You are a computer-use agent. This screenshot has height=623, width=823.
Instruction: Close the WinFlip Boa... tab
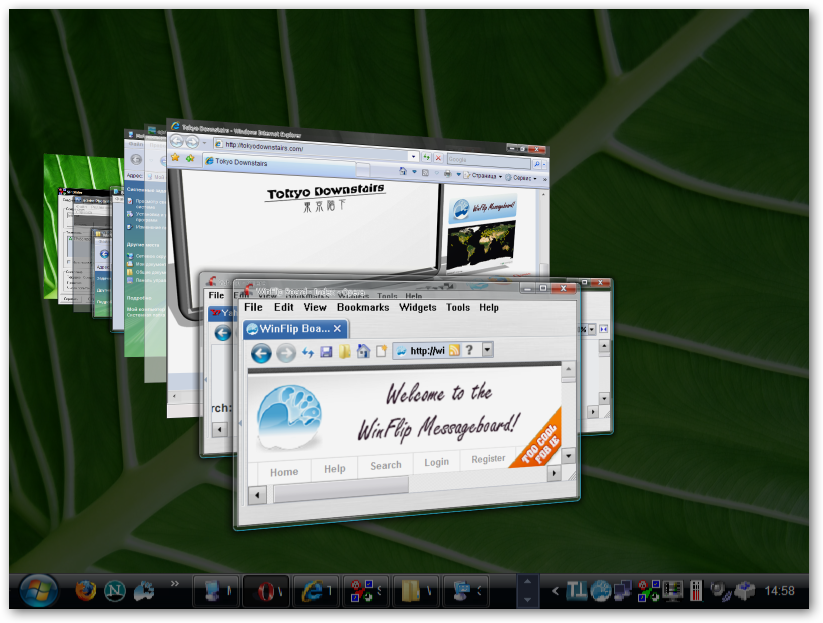click(x=337, y=329)
